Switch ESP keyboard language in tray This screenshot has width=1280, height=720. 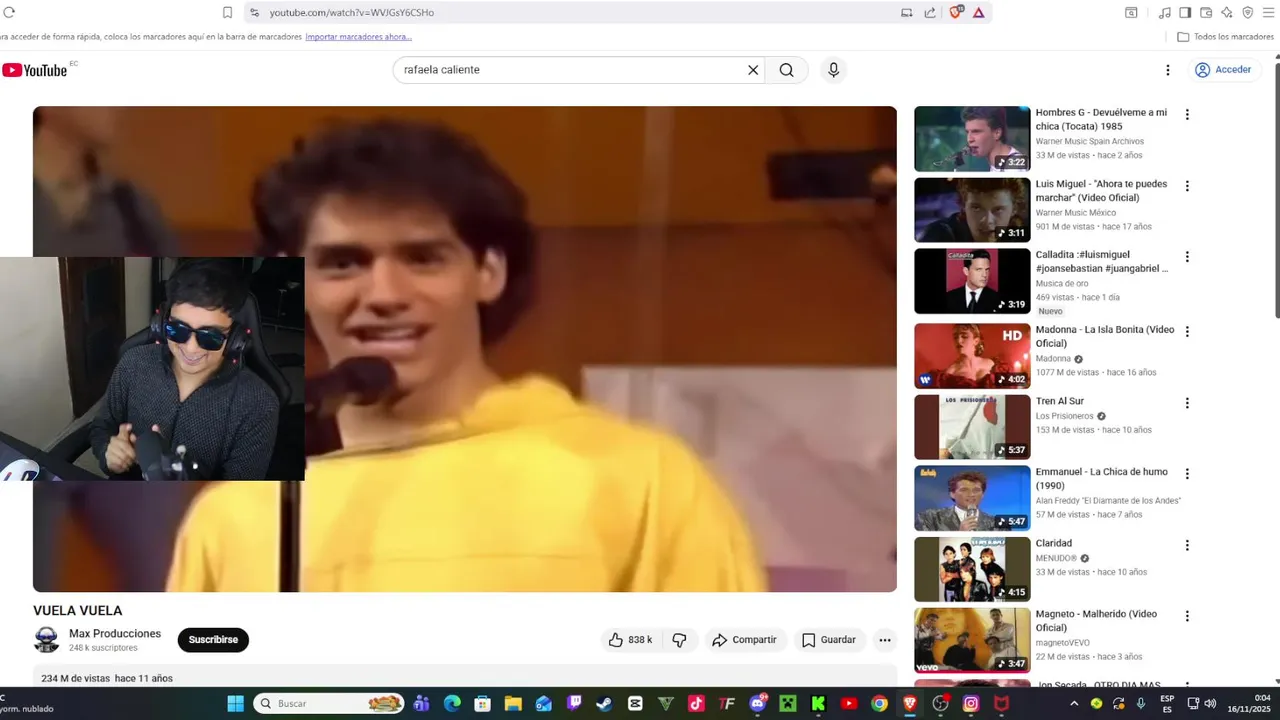1167,704
